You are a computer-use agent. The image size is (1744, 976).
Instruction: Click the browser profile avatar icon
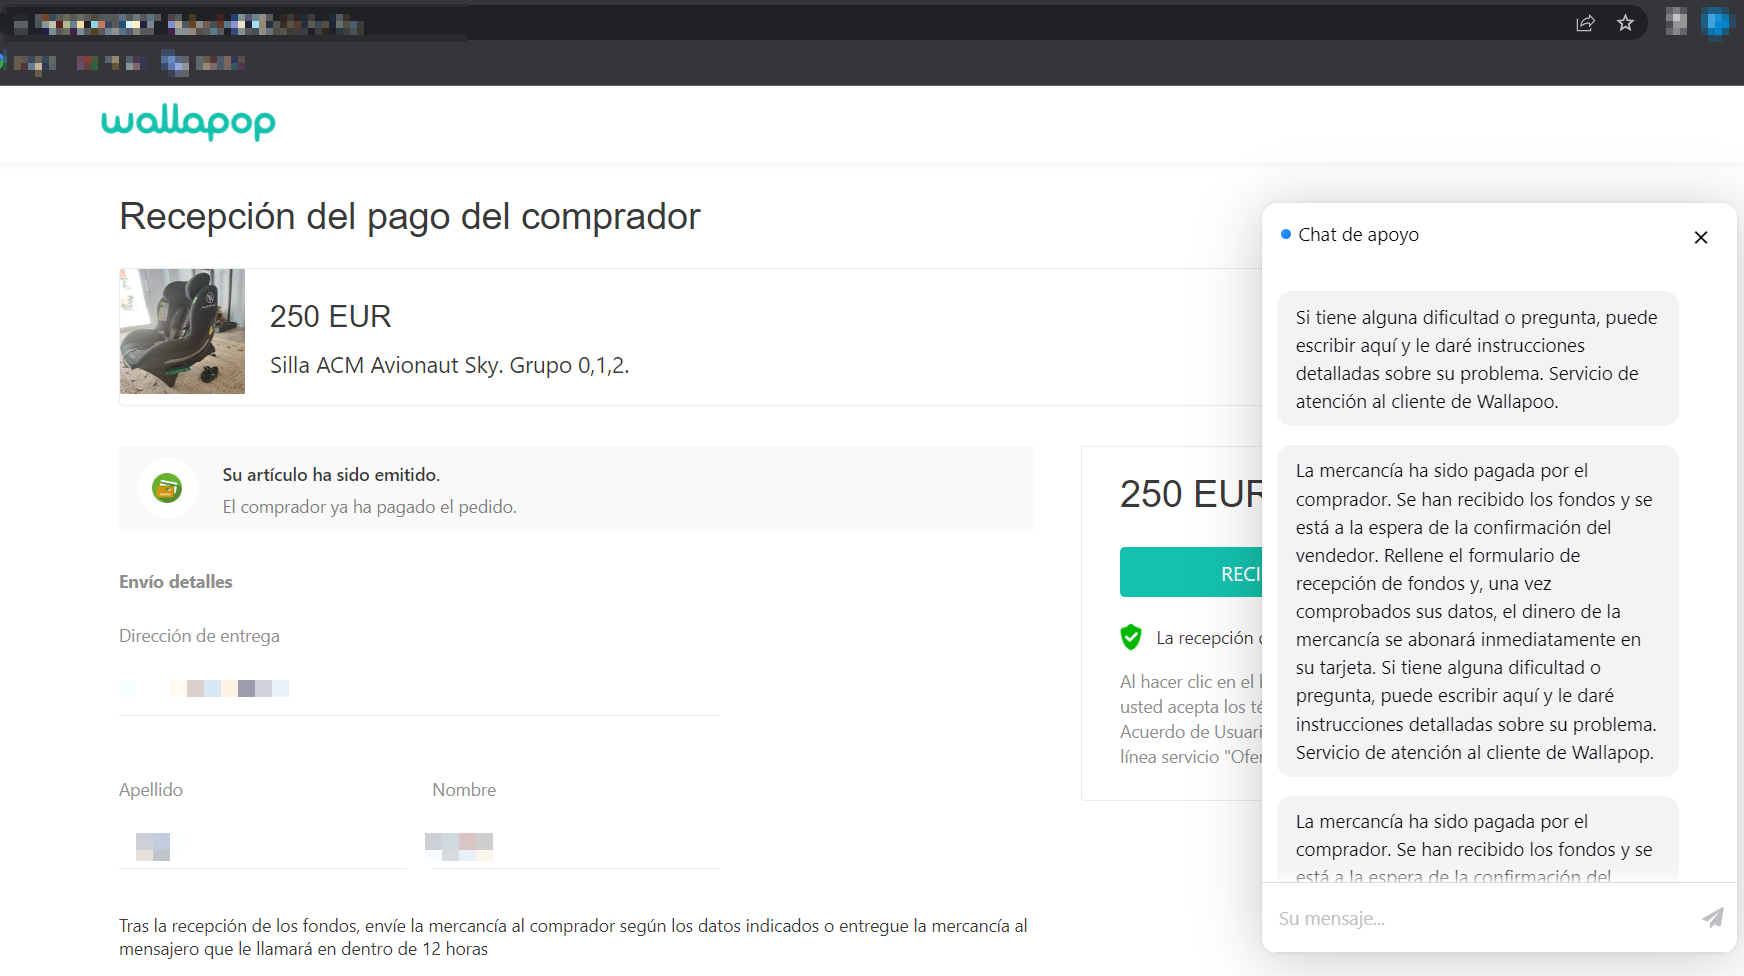click(1676, 22)
